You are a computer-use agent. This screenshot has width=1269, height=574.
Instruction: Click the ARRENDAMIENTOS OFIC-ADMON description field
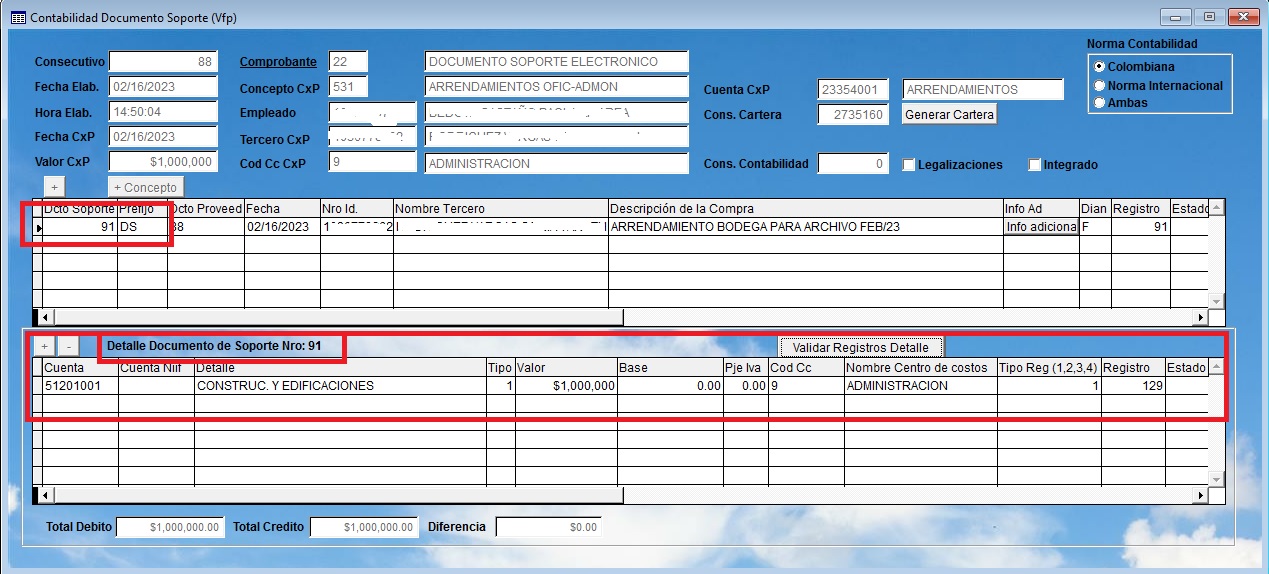click(x=557, y=87)
